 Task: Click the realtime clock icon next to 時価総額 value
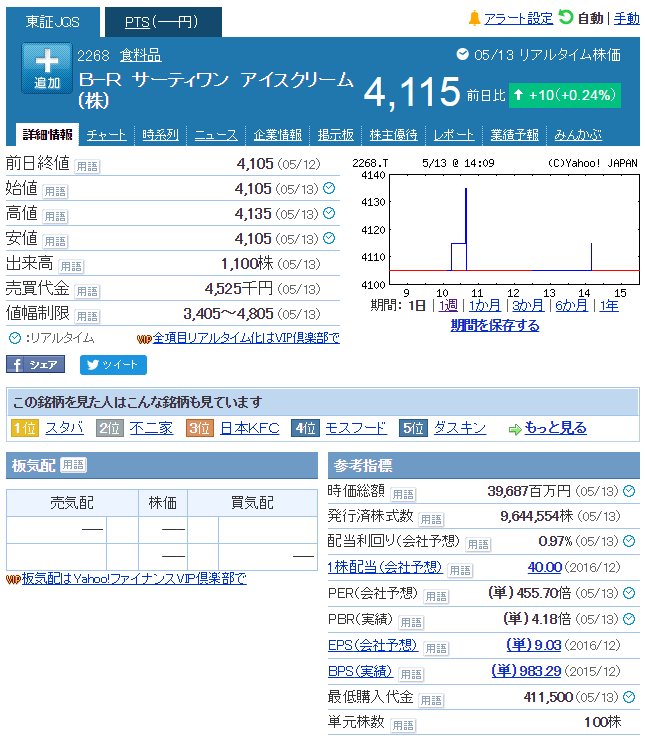(629, 491)
